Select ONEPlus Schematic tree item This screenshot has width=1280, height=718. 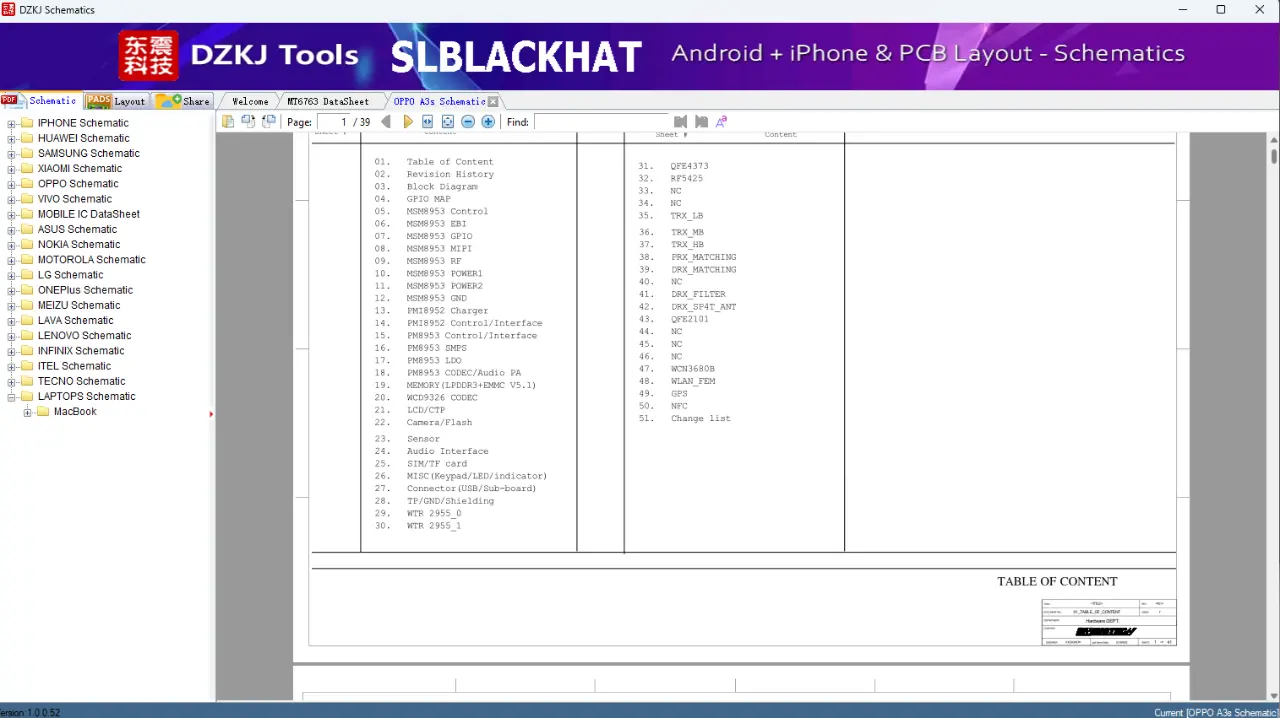coord(85,290)
